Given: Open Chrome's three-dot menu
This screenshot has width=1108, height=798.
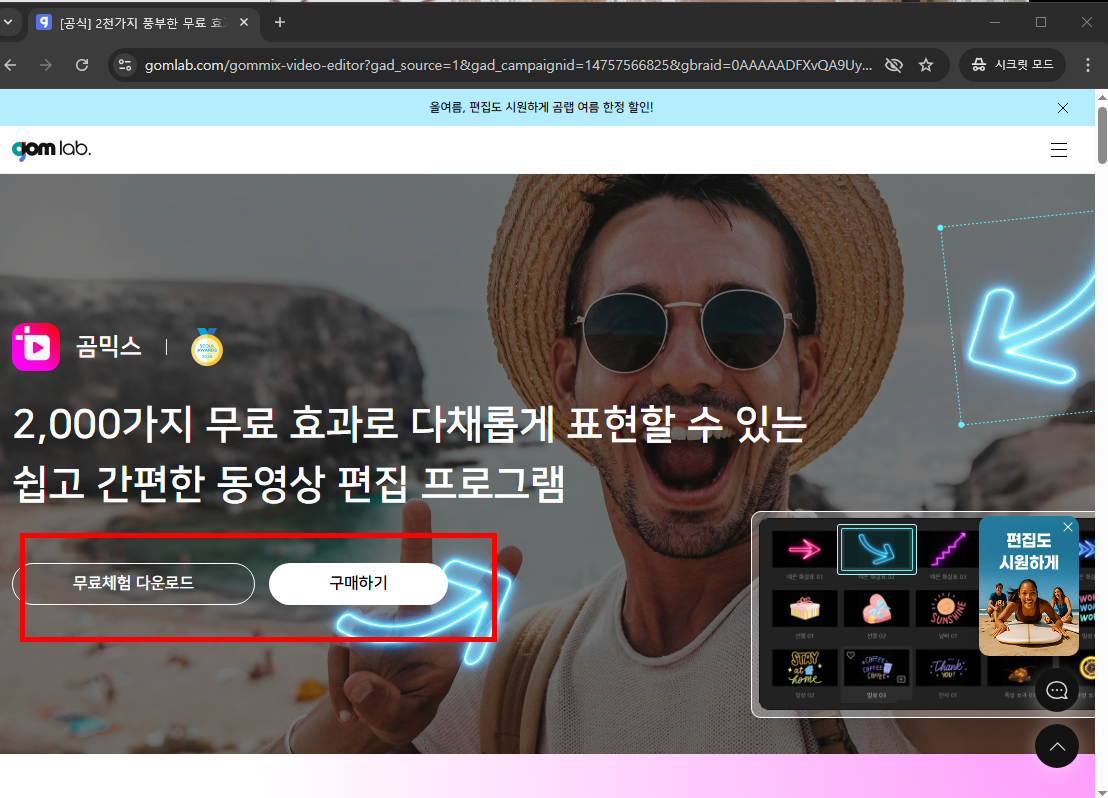Looking at the screenshot, I should click(1088, 64).
